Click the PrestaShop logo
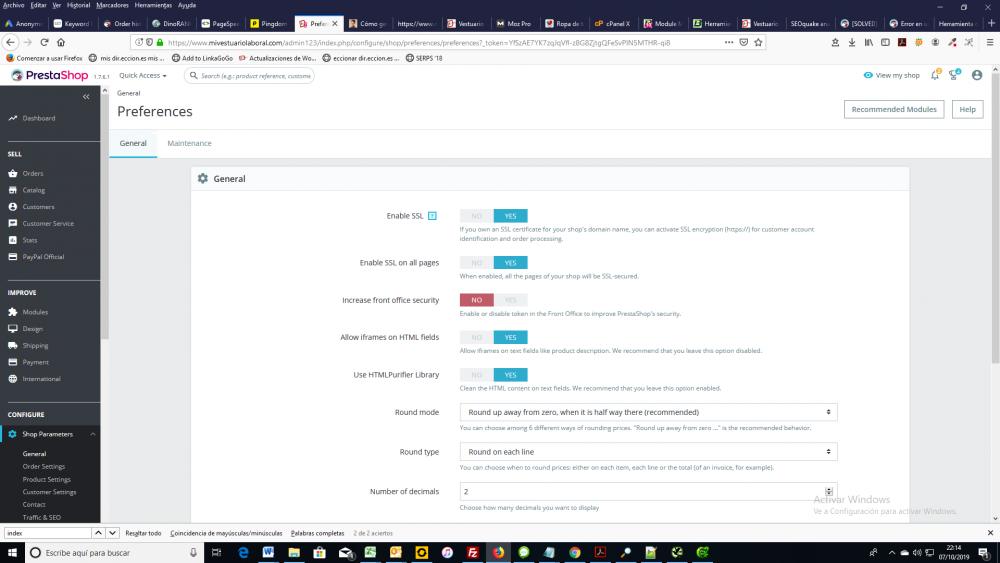The width and height of the screenshot is (1000, 563). [x=50, y=75]
